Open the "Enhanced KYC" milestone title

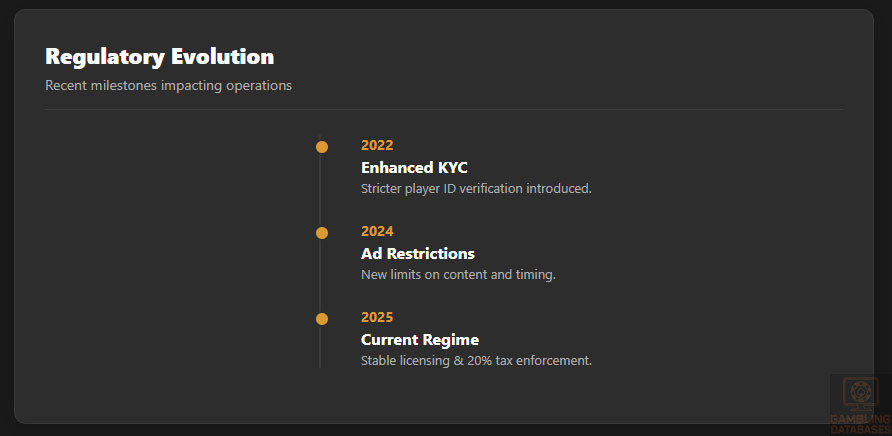[414, 167]
